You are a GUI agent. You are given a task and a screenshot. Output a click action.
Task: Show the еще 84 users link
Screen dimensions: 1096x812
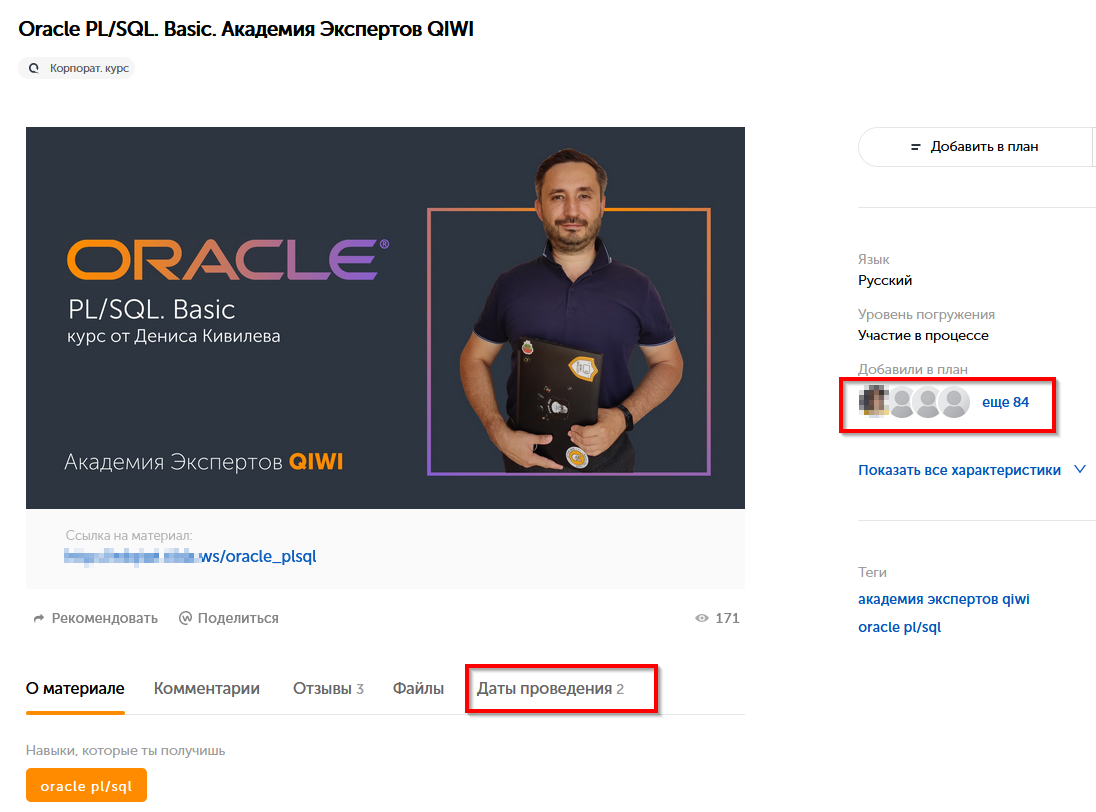(x=1005, y=402)
